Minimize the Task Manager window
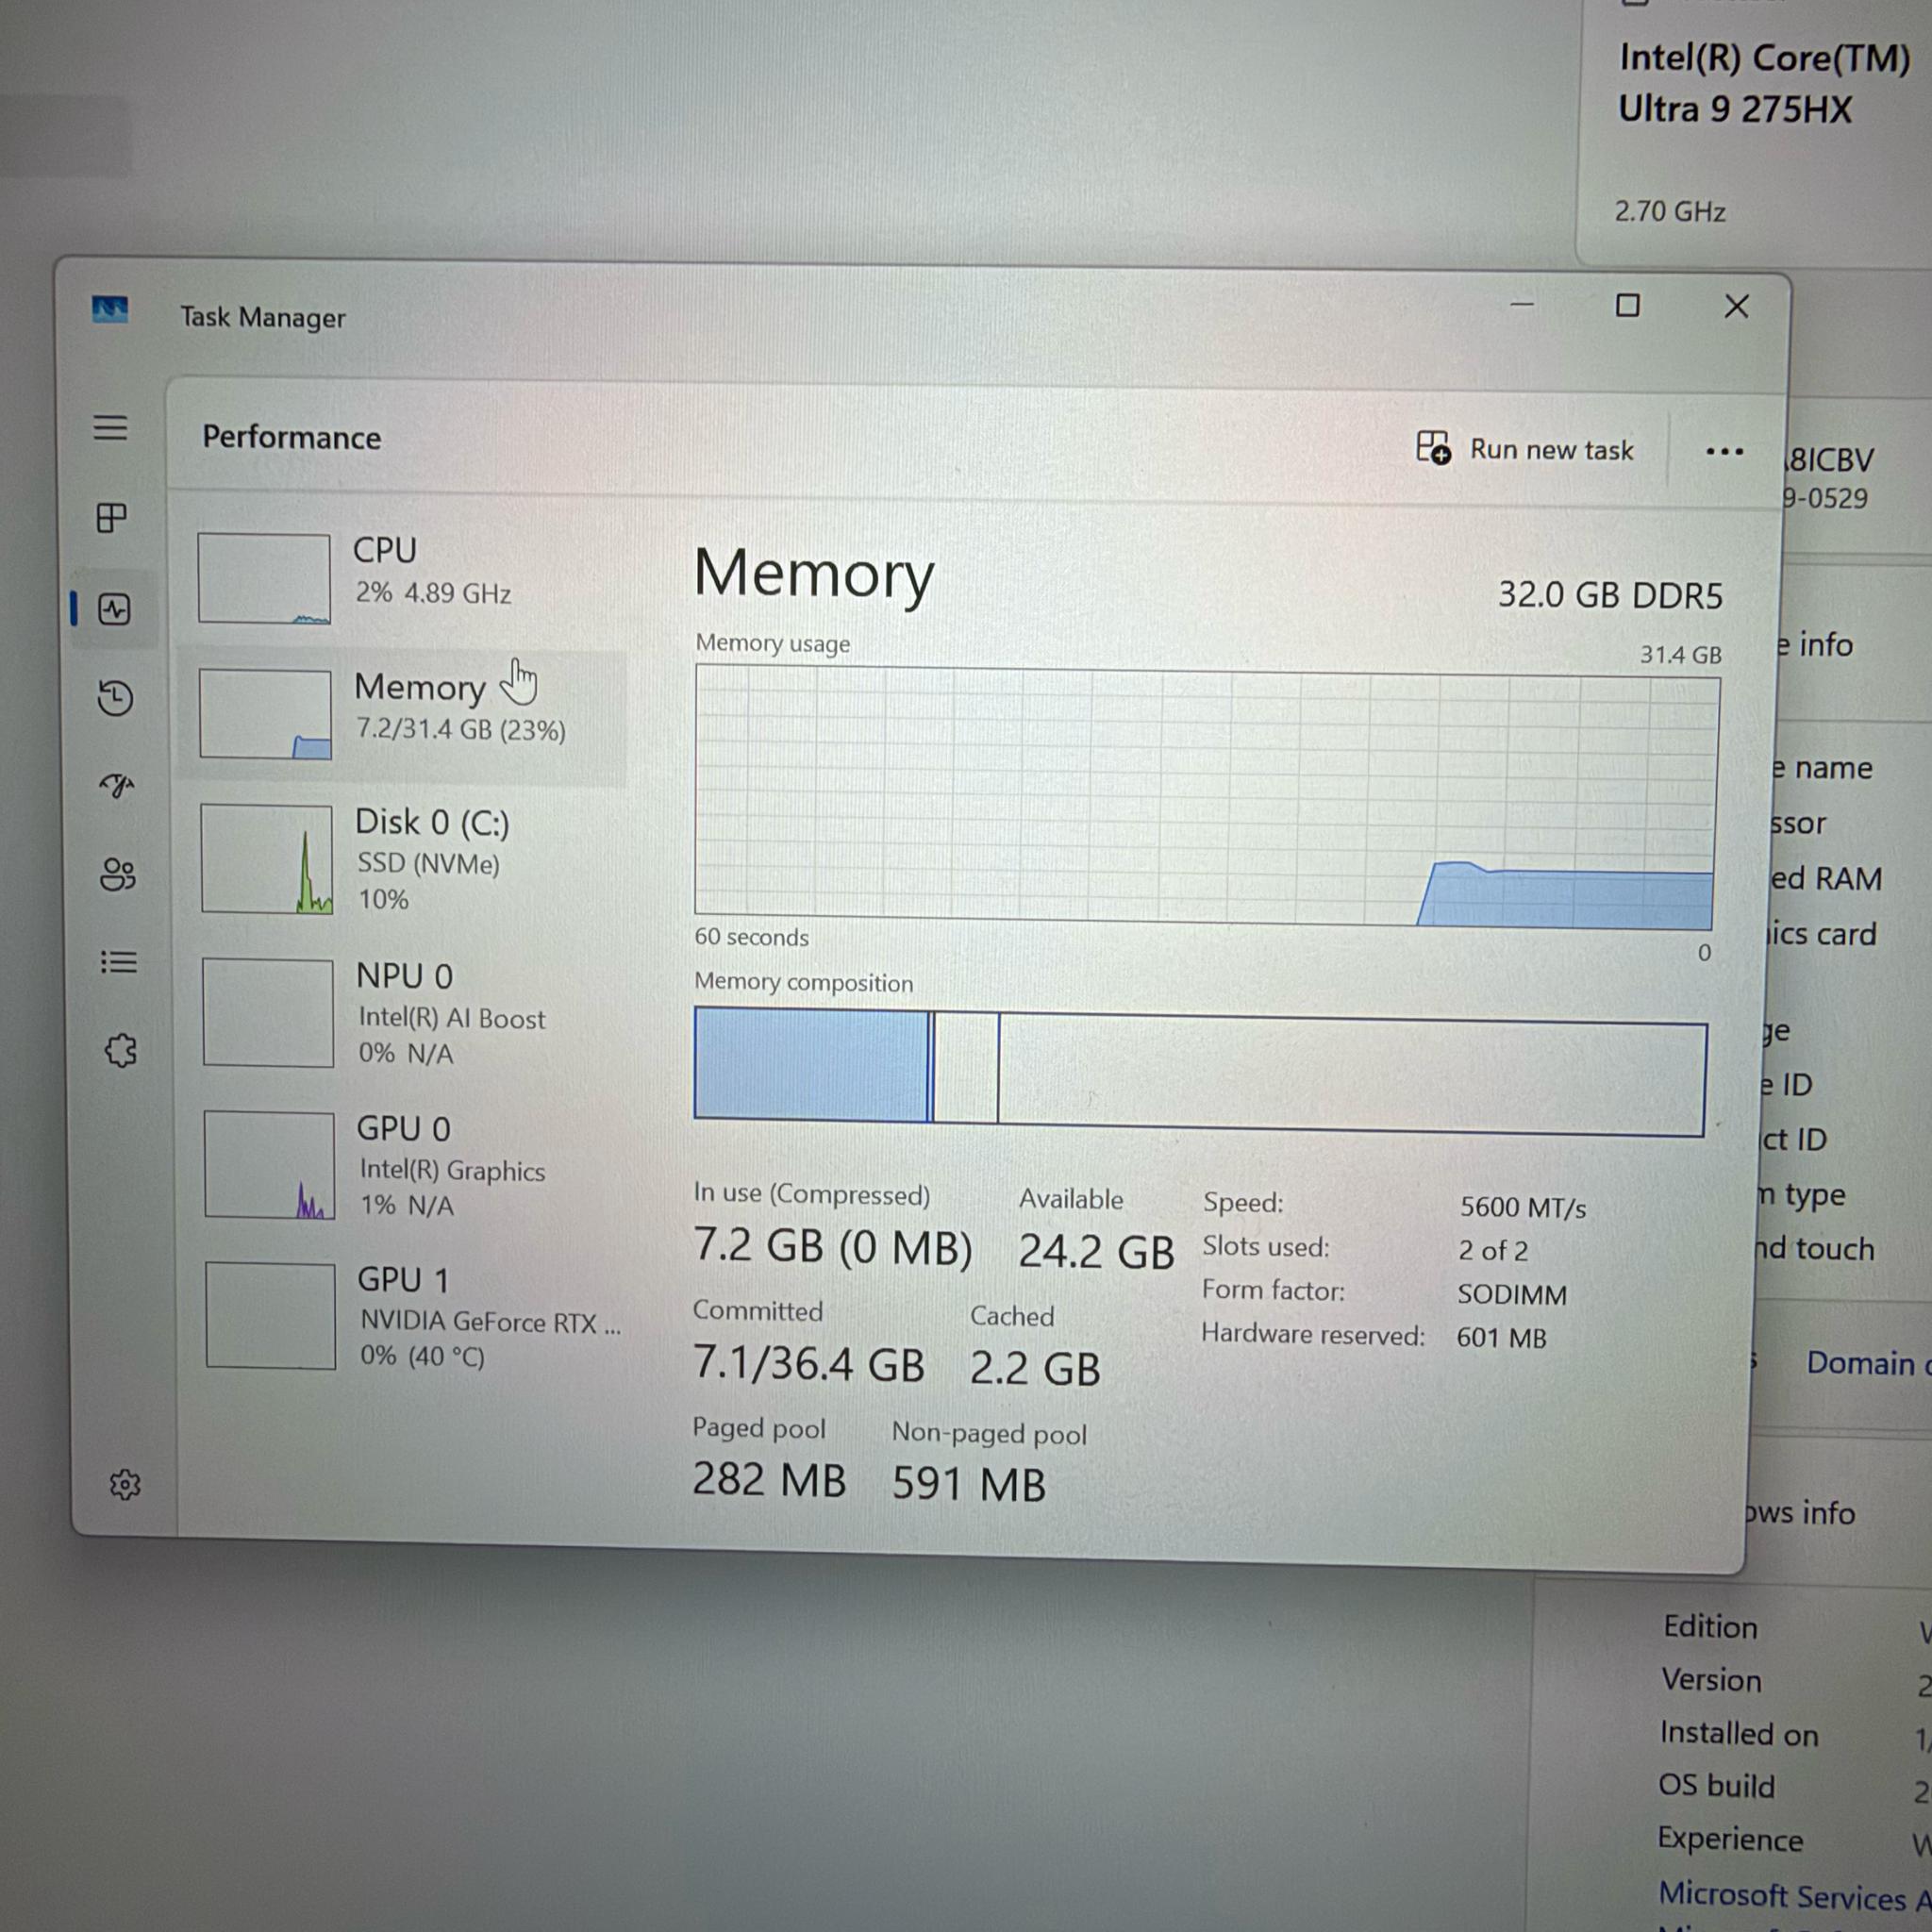 point(1522,304)
